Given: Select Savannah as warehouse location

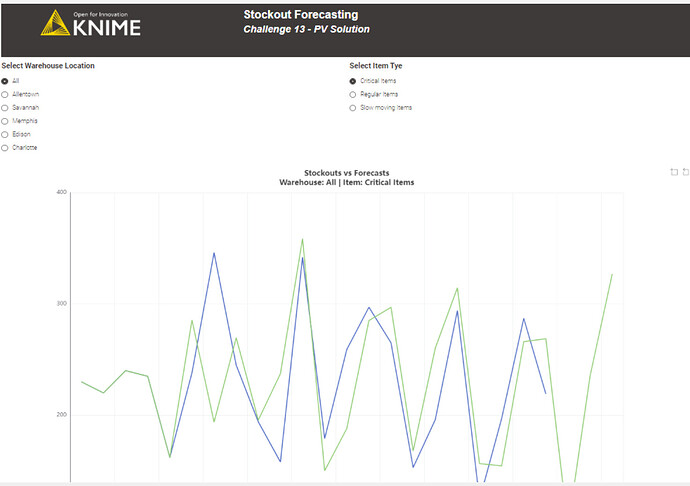Looking at the screenshot, I should point(5,107).
